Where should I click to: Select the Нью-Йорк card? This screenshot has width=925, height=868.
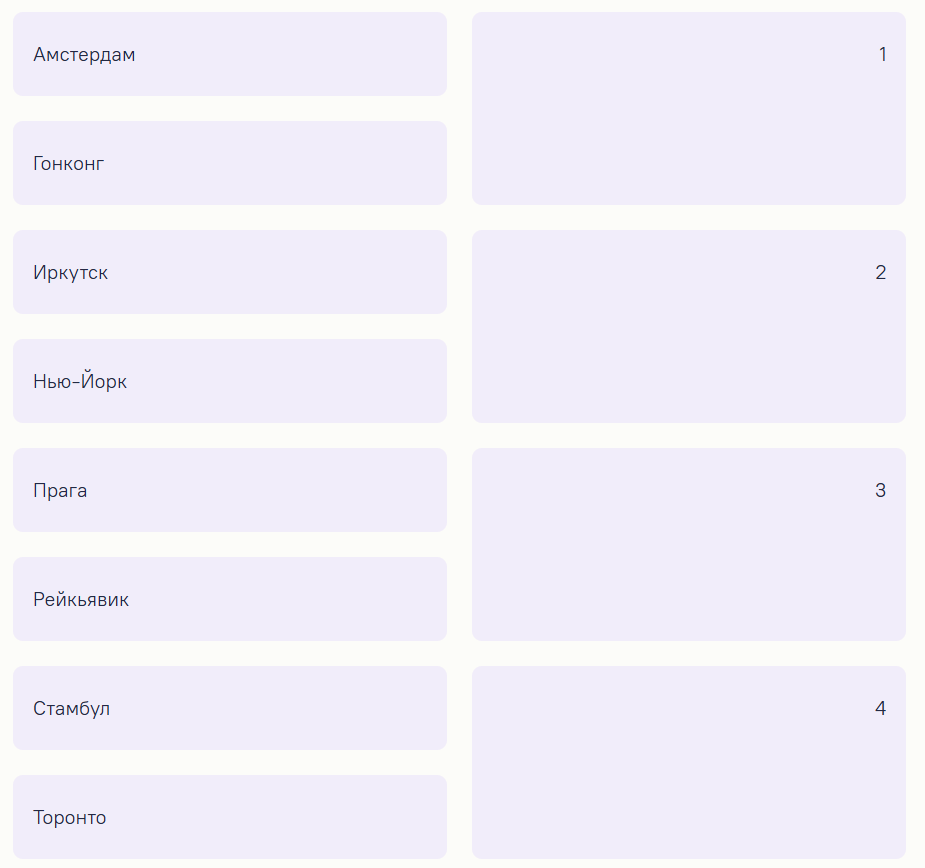(x=229, y=381)
